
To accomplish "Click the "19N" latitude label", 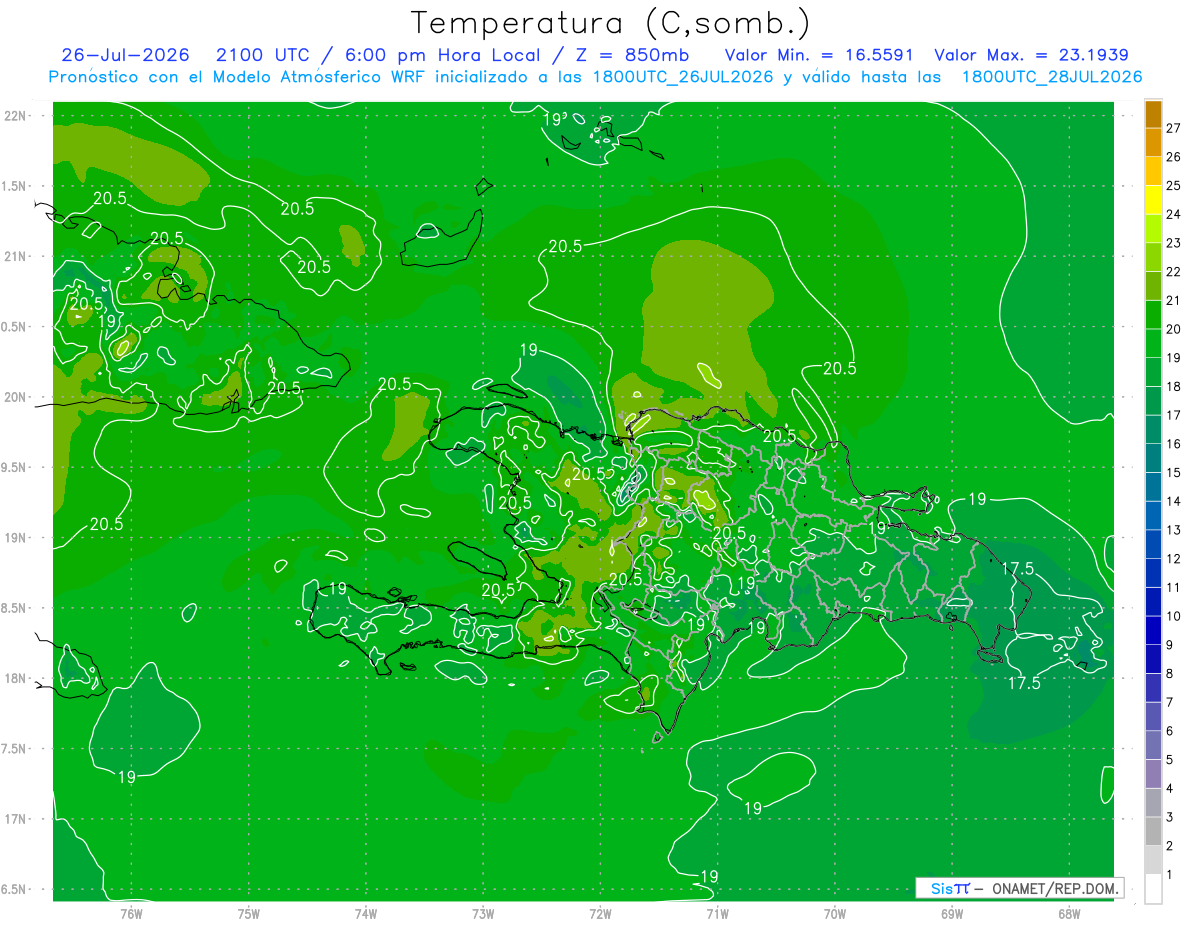I will point(15,538).
